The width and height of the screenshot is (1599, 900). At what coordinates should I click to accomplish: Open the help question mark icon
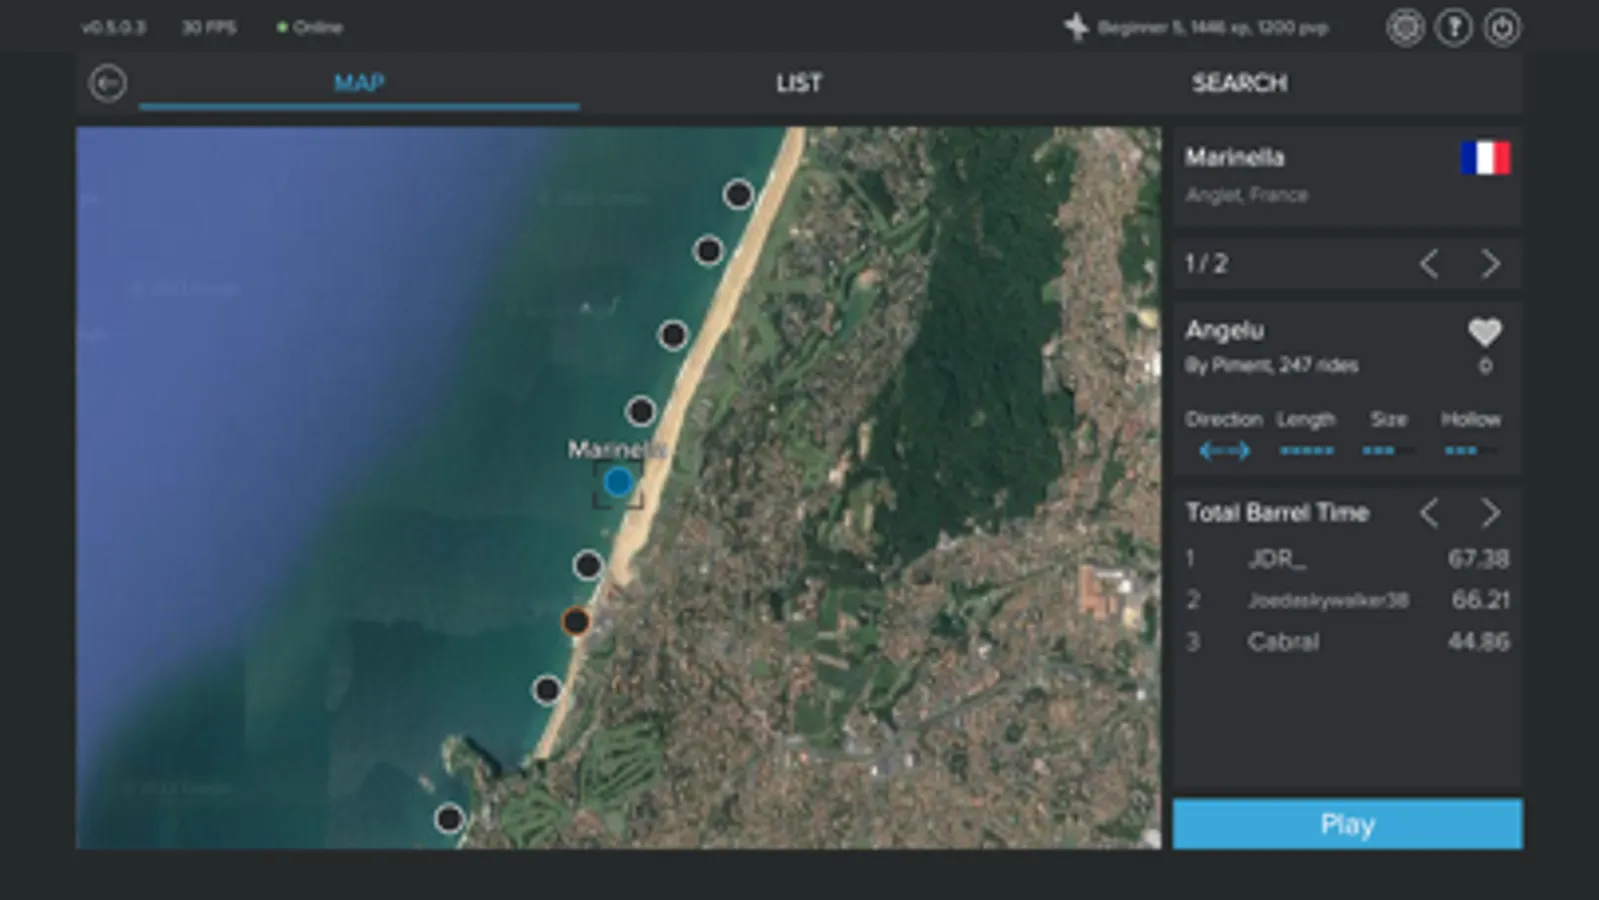(x=1454, y=27)
